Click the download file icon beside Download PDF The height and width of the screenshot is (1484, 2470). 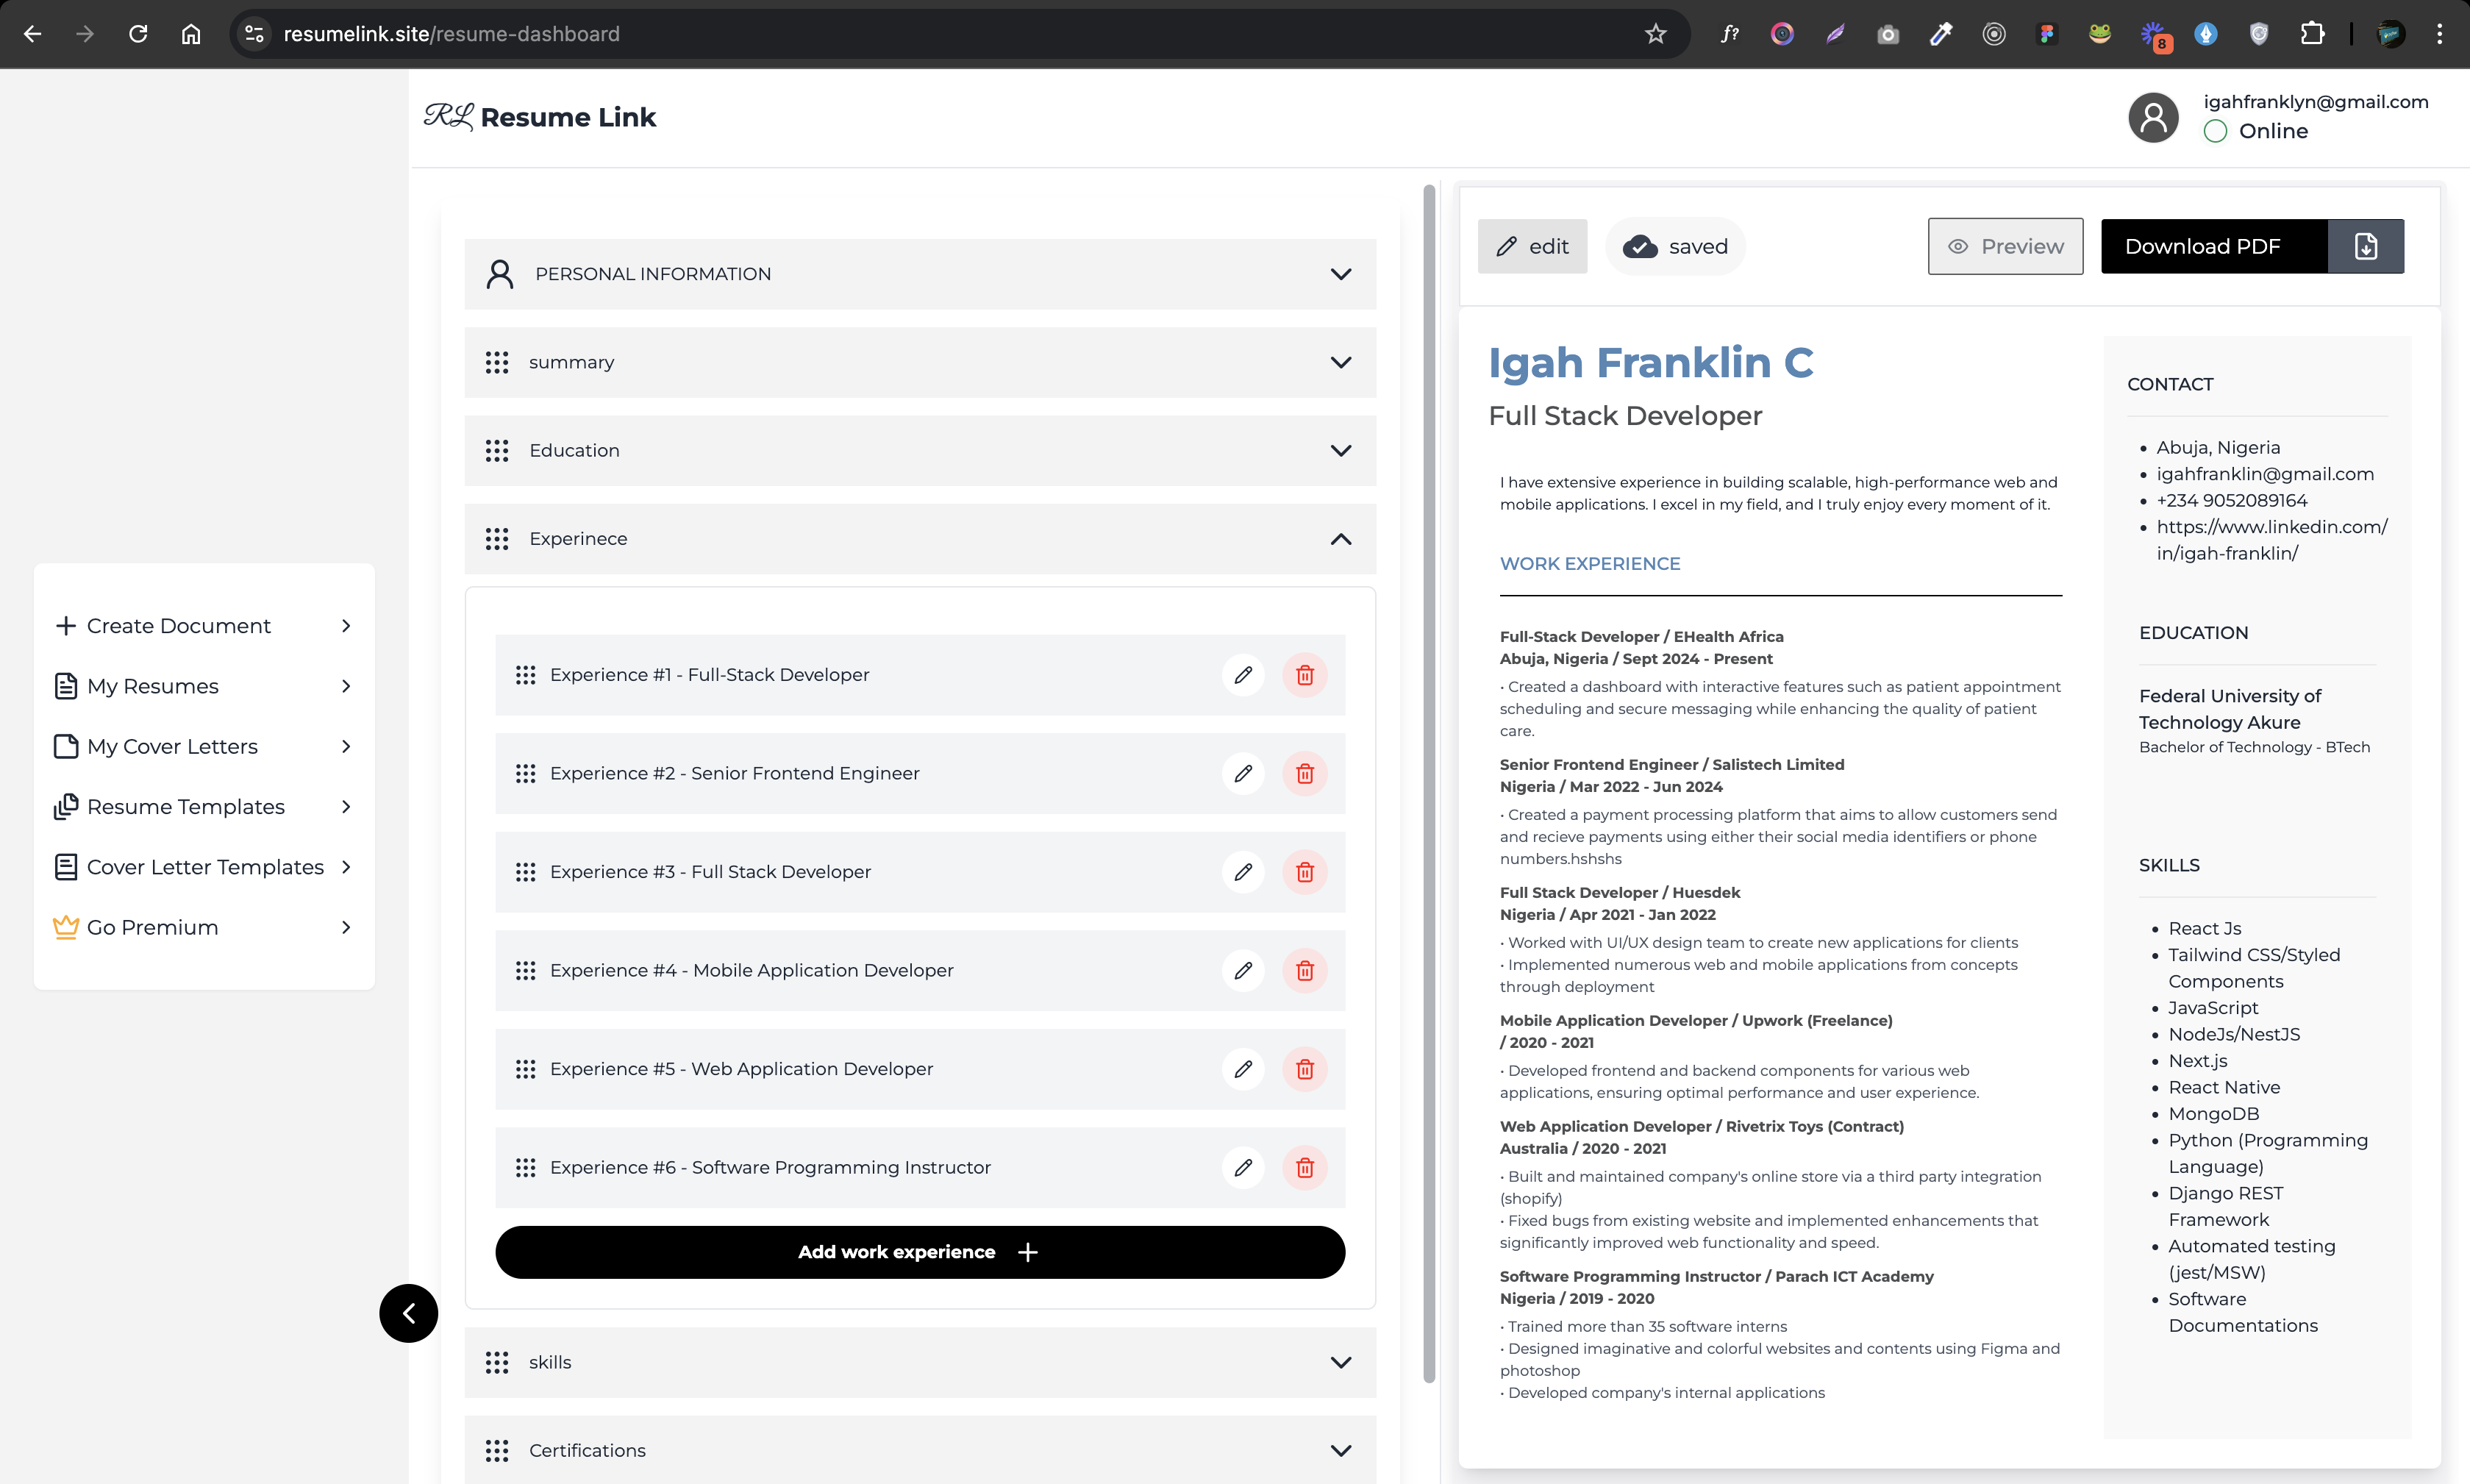(2365, 246)
